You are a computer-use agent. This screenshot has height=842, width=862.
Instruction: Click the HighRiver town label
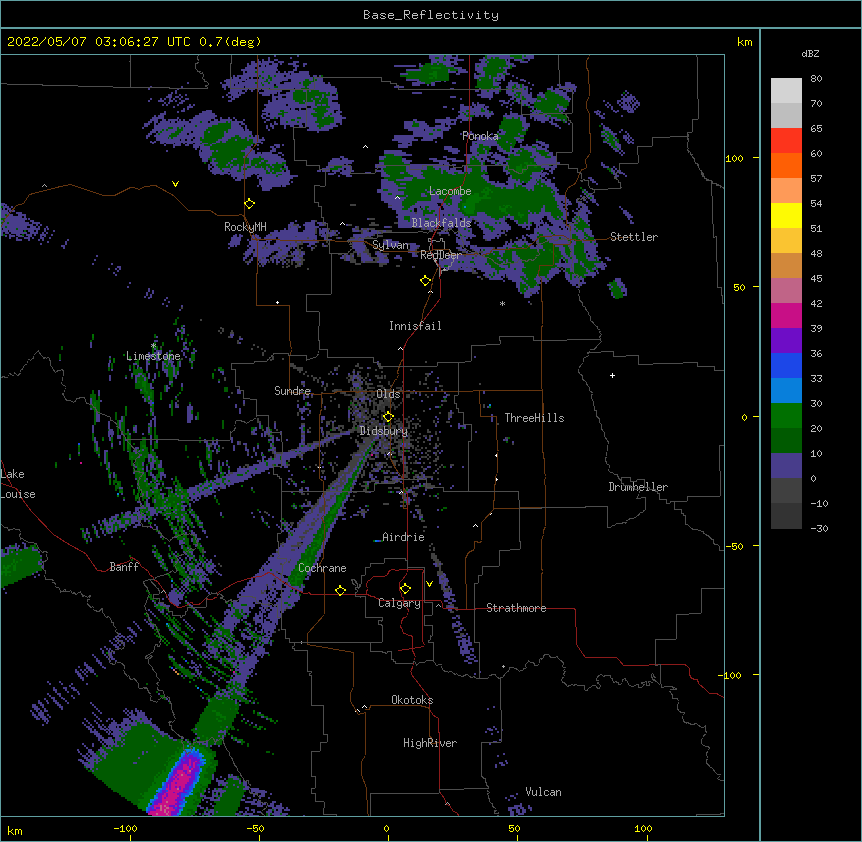click(x=430, y=743)
